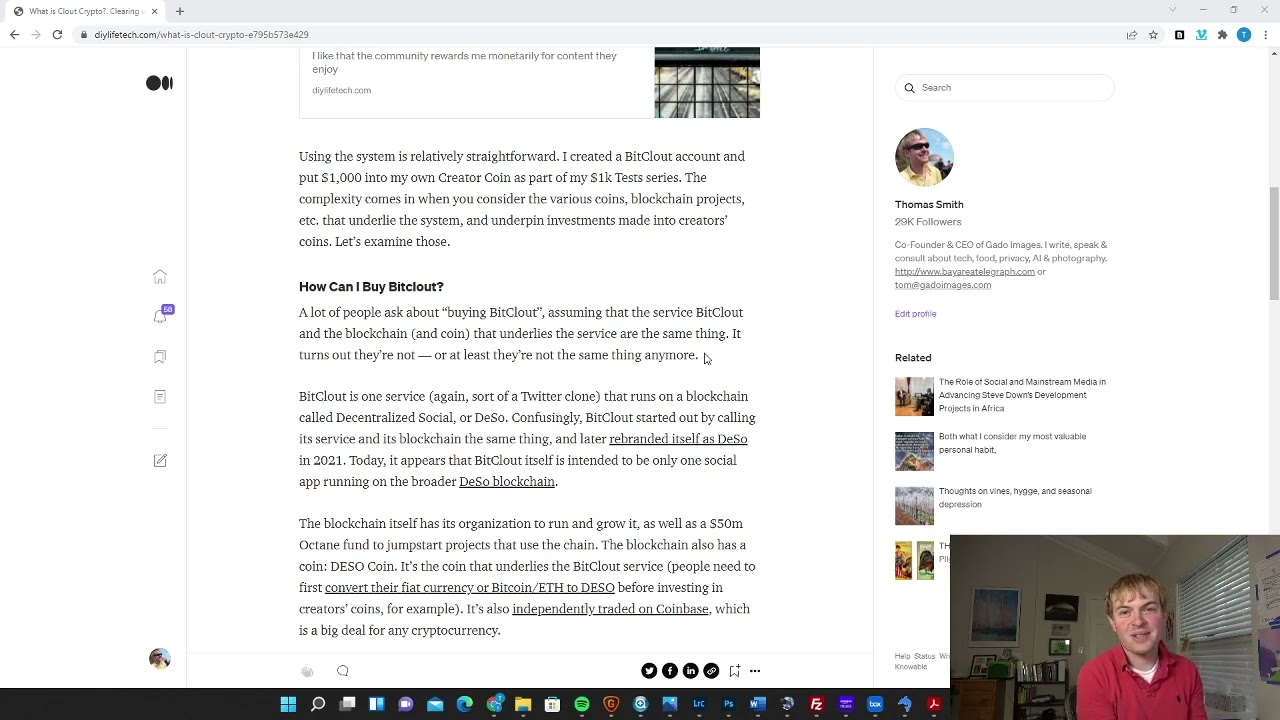
Task: Launch Spotify from the taskbar
Action: [582, 705]
